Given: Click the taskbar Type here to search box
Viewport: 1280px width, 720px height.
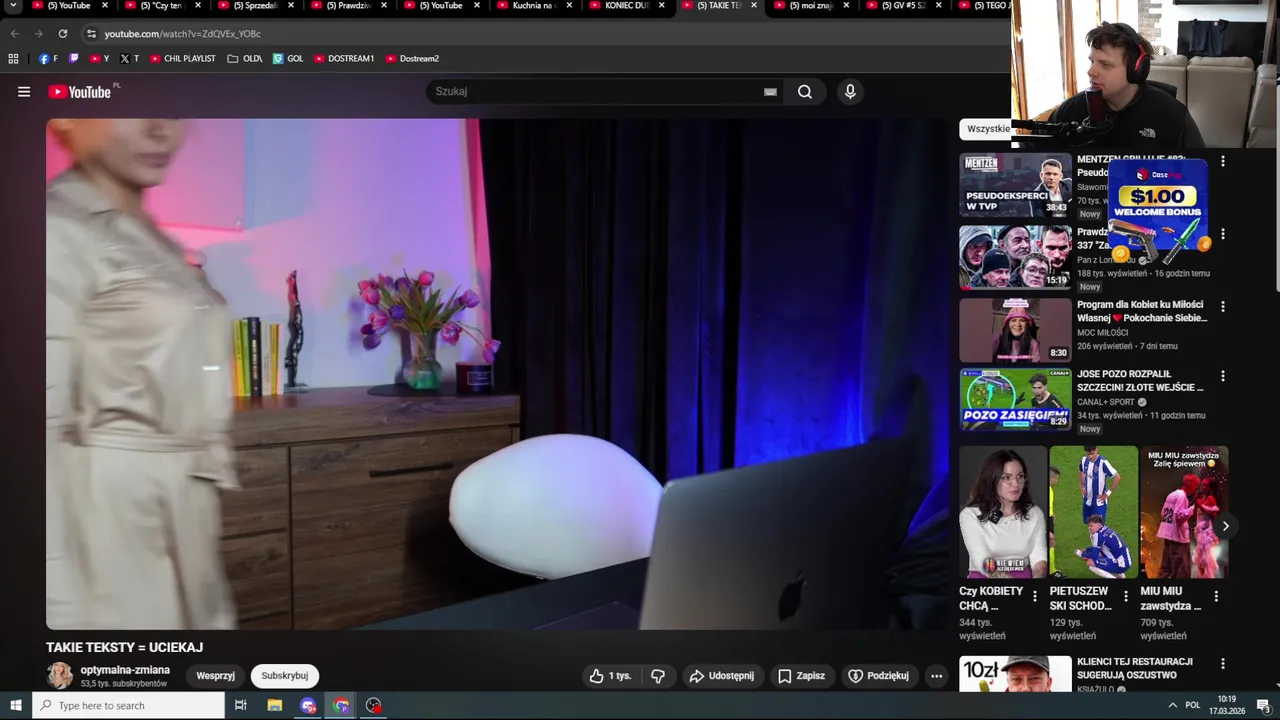Looking at the screenshot, I should pos(129,705).
